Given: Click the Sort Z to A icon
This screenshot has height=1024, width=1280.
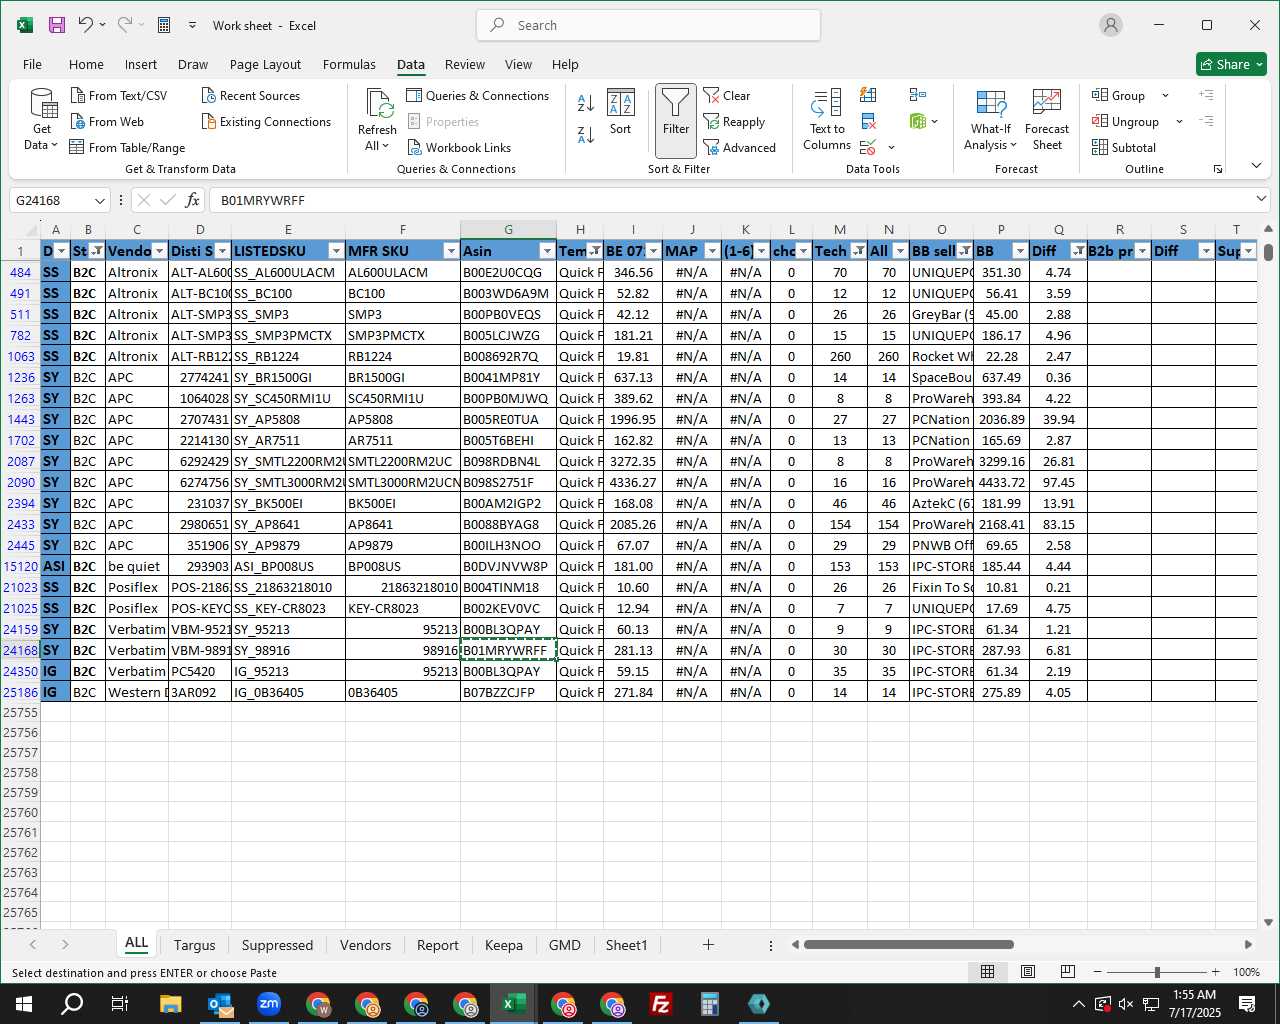Looking at the screenshot, I should 586,135.
